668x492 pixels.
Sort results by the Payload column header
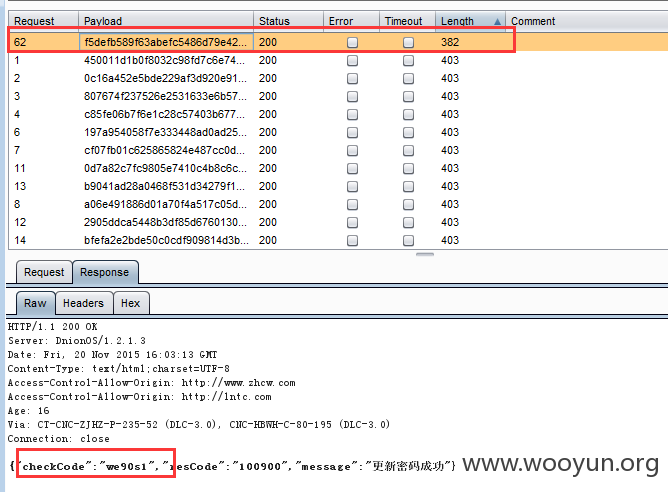(166, 21)
